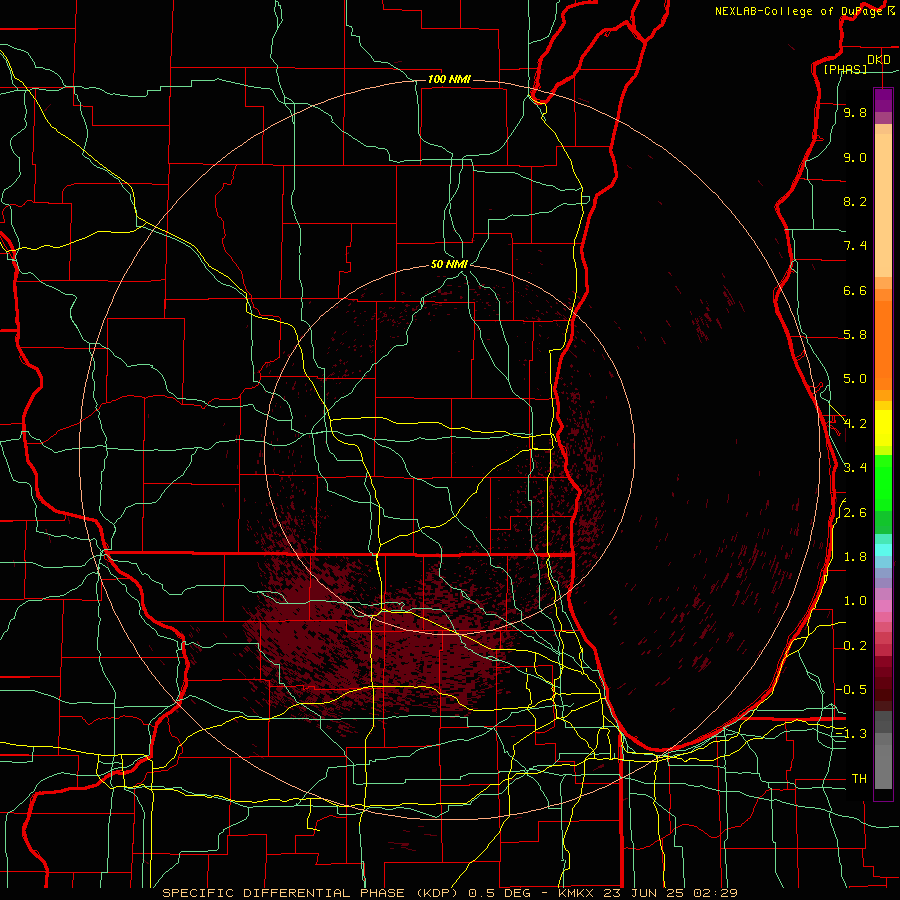Click the 0.2 color scale value
This screenshot has height=900, width=900.
tap(855, 646)
